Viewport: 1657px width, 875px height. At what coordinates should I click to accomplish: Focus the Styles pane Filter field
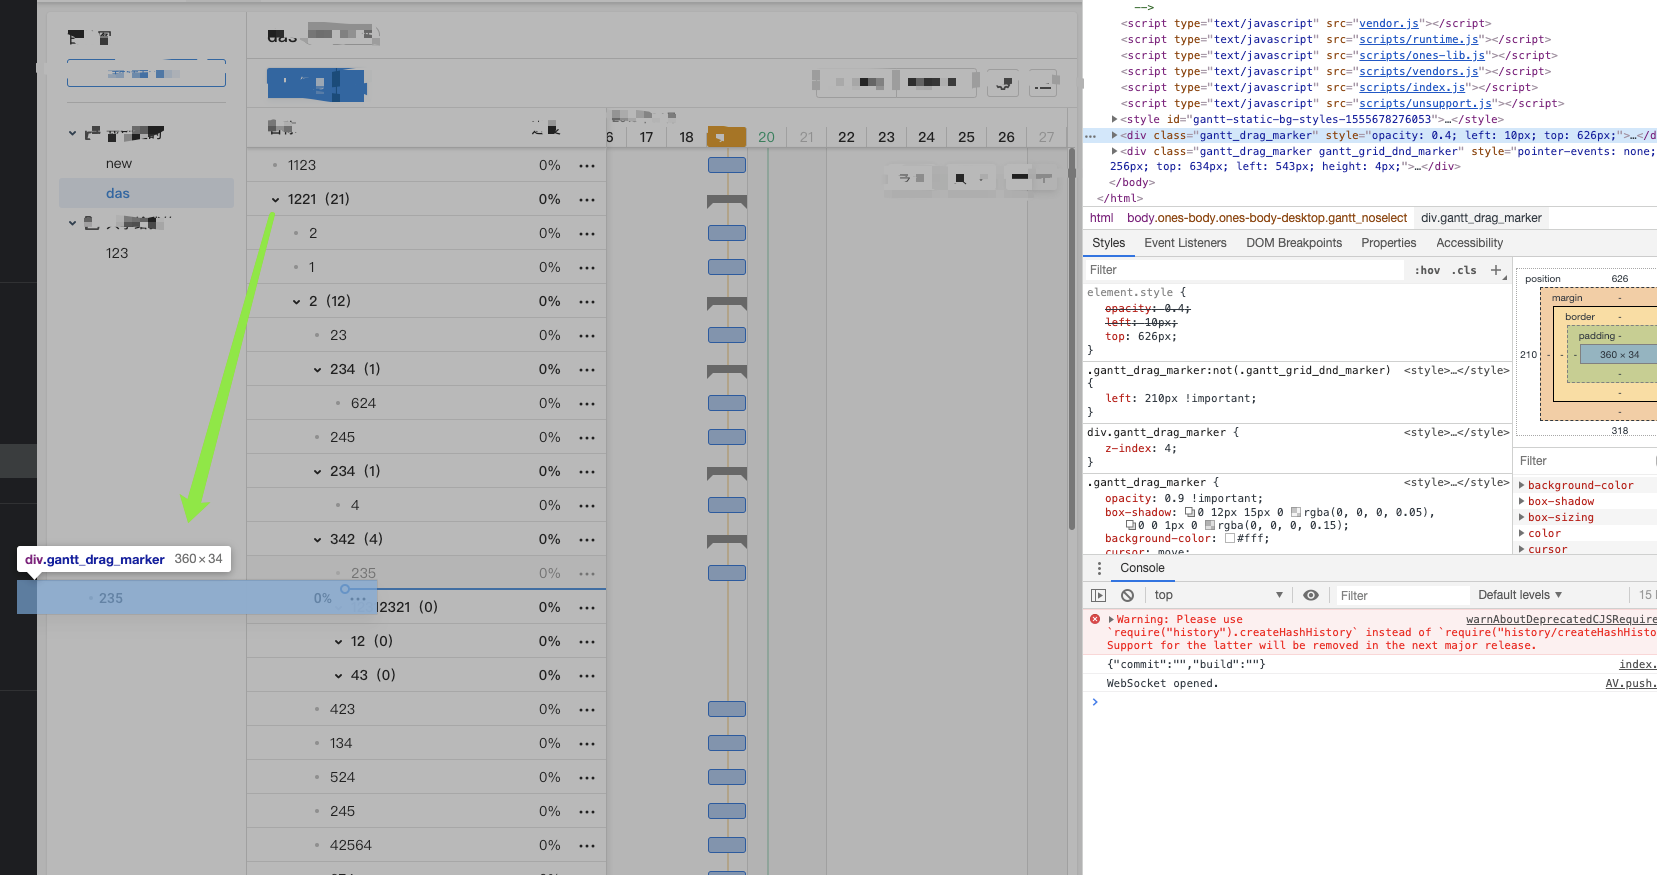tap(1244, 270)
